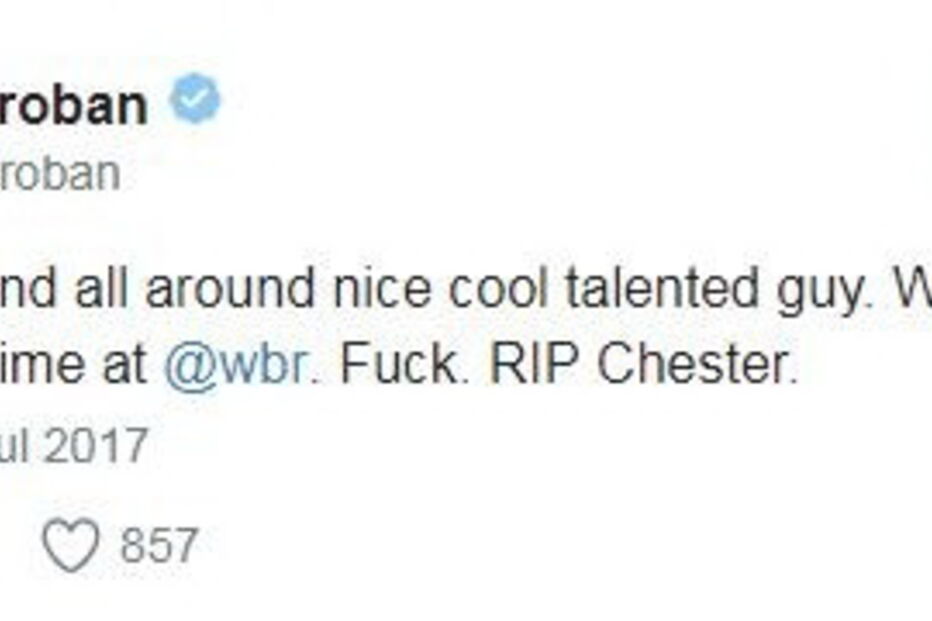This screenshot has height=621, width=932.
Task: Open the @wbr mention link
Action: click(x=235, y=364)
